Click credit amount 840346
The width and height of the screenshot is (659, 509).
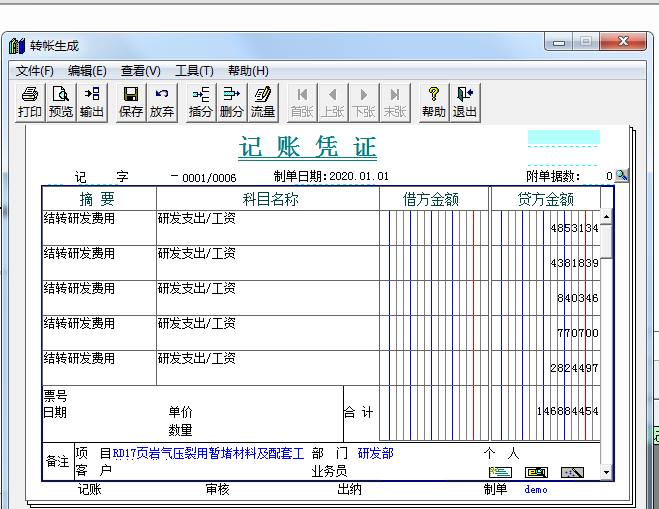point(577,298)
